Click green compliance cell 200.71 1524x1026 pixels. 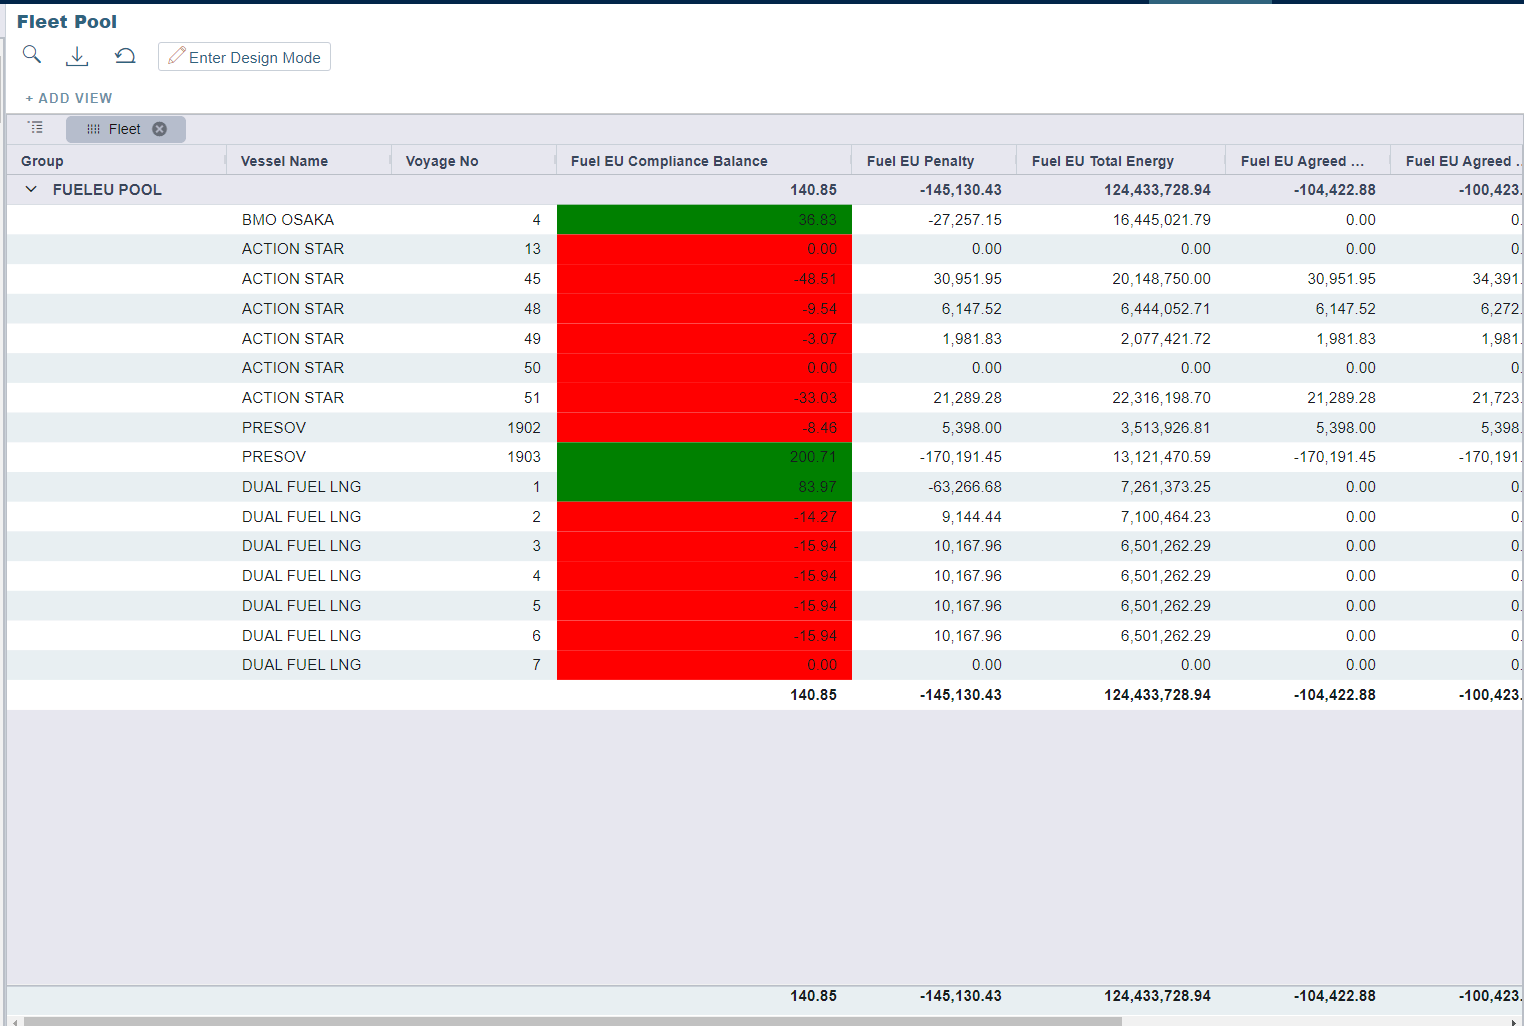point(704,457)
